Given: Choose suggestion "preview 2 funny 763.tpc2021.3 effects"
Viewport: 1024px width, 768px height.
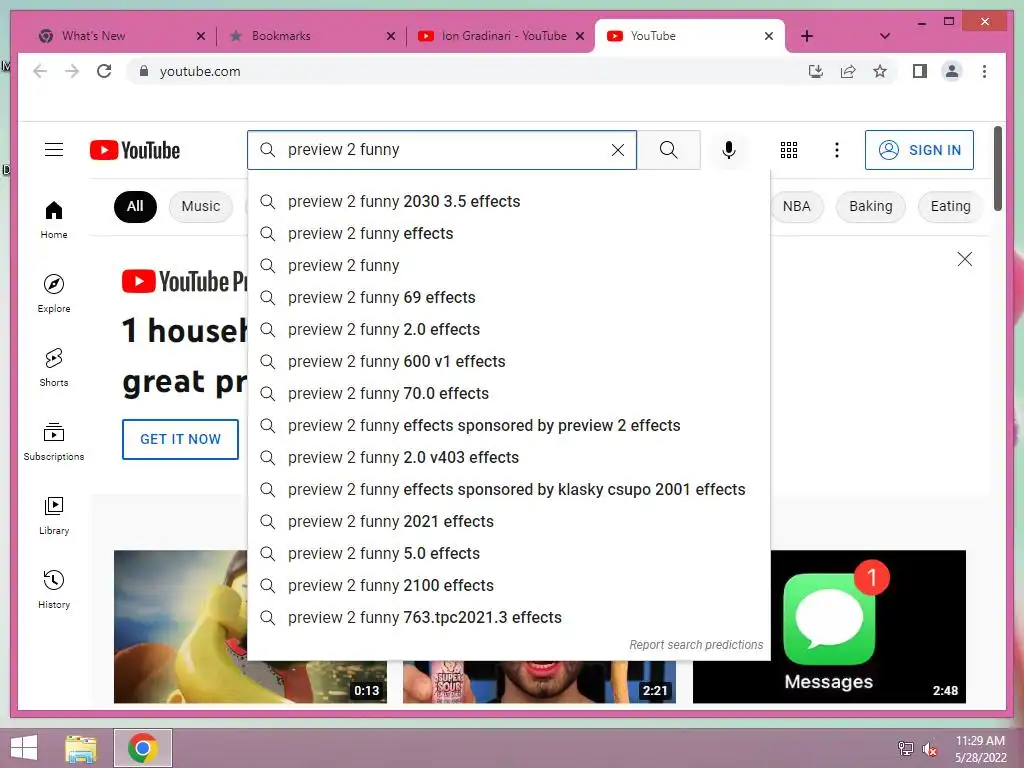Looking at the screenshot, I should (x=509, y=618).
